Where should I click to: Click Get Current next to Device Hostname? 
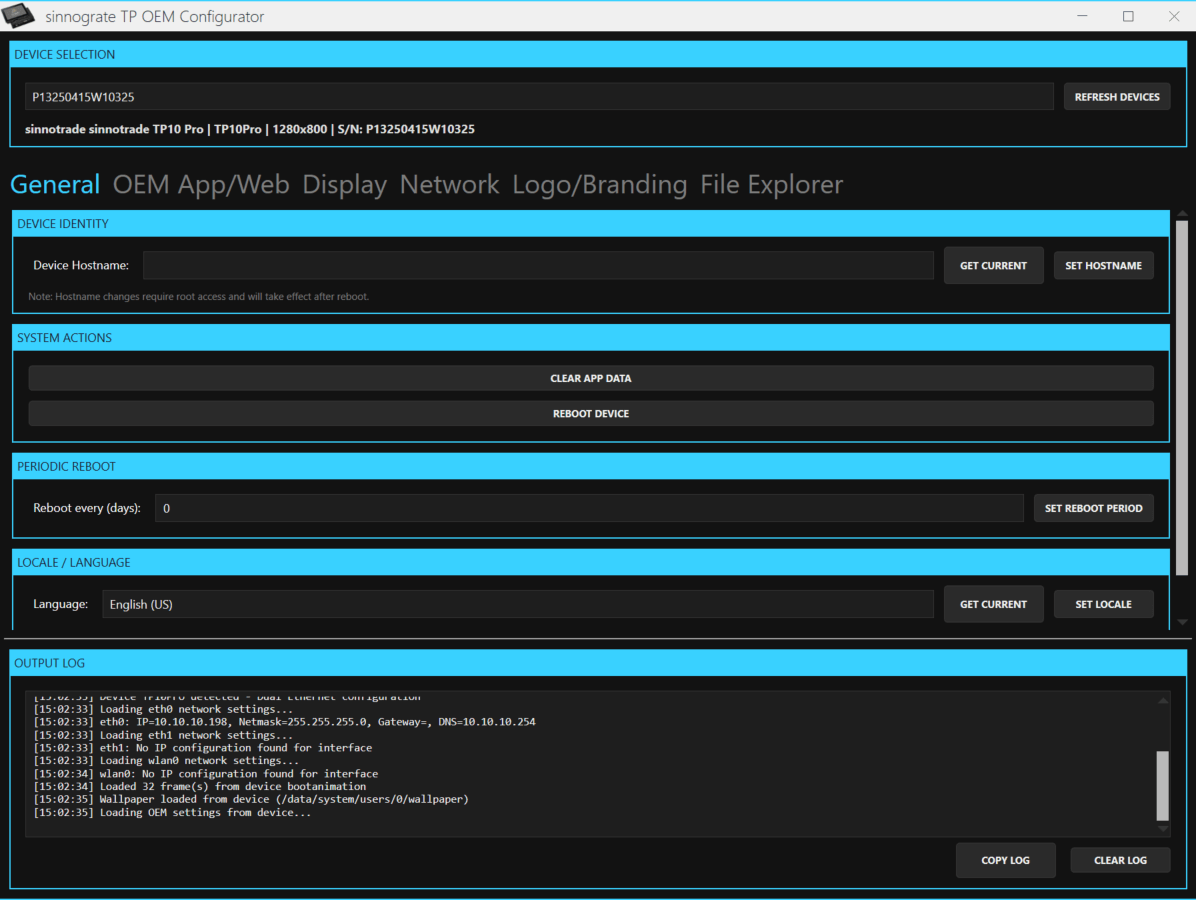993,265
